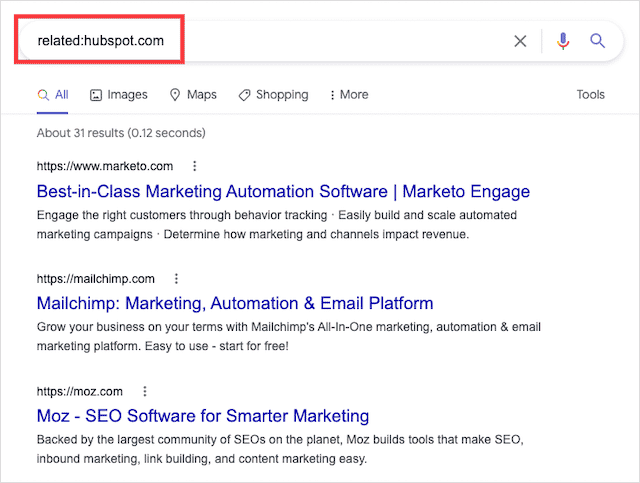Click the https://mailchimp.com URL
This screenshot has width=640, height=483.
tap(96, 278)
